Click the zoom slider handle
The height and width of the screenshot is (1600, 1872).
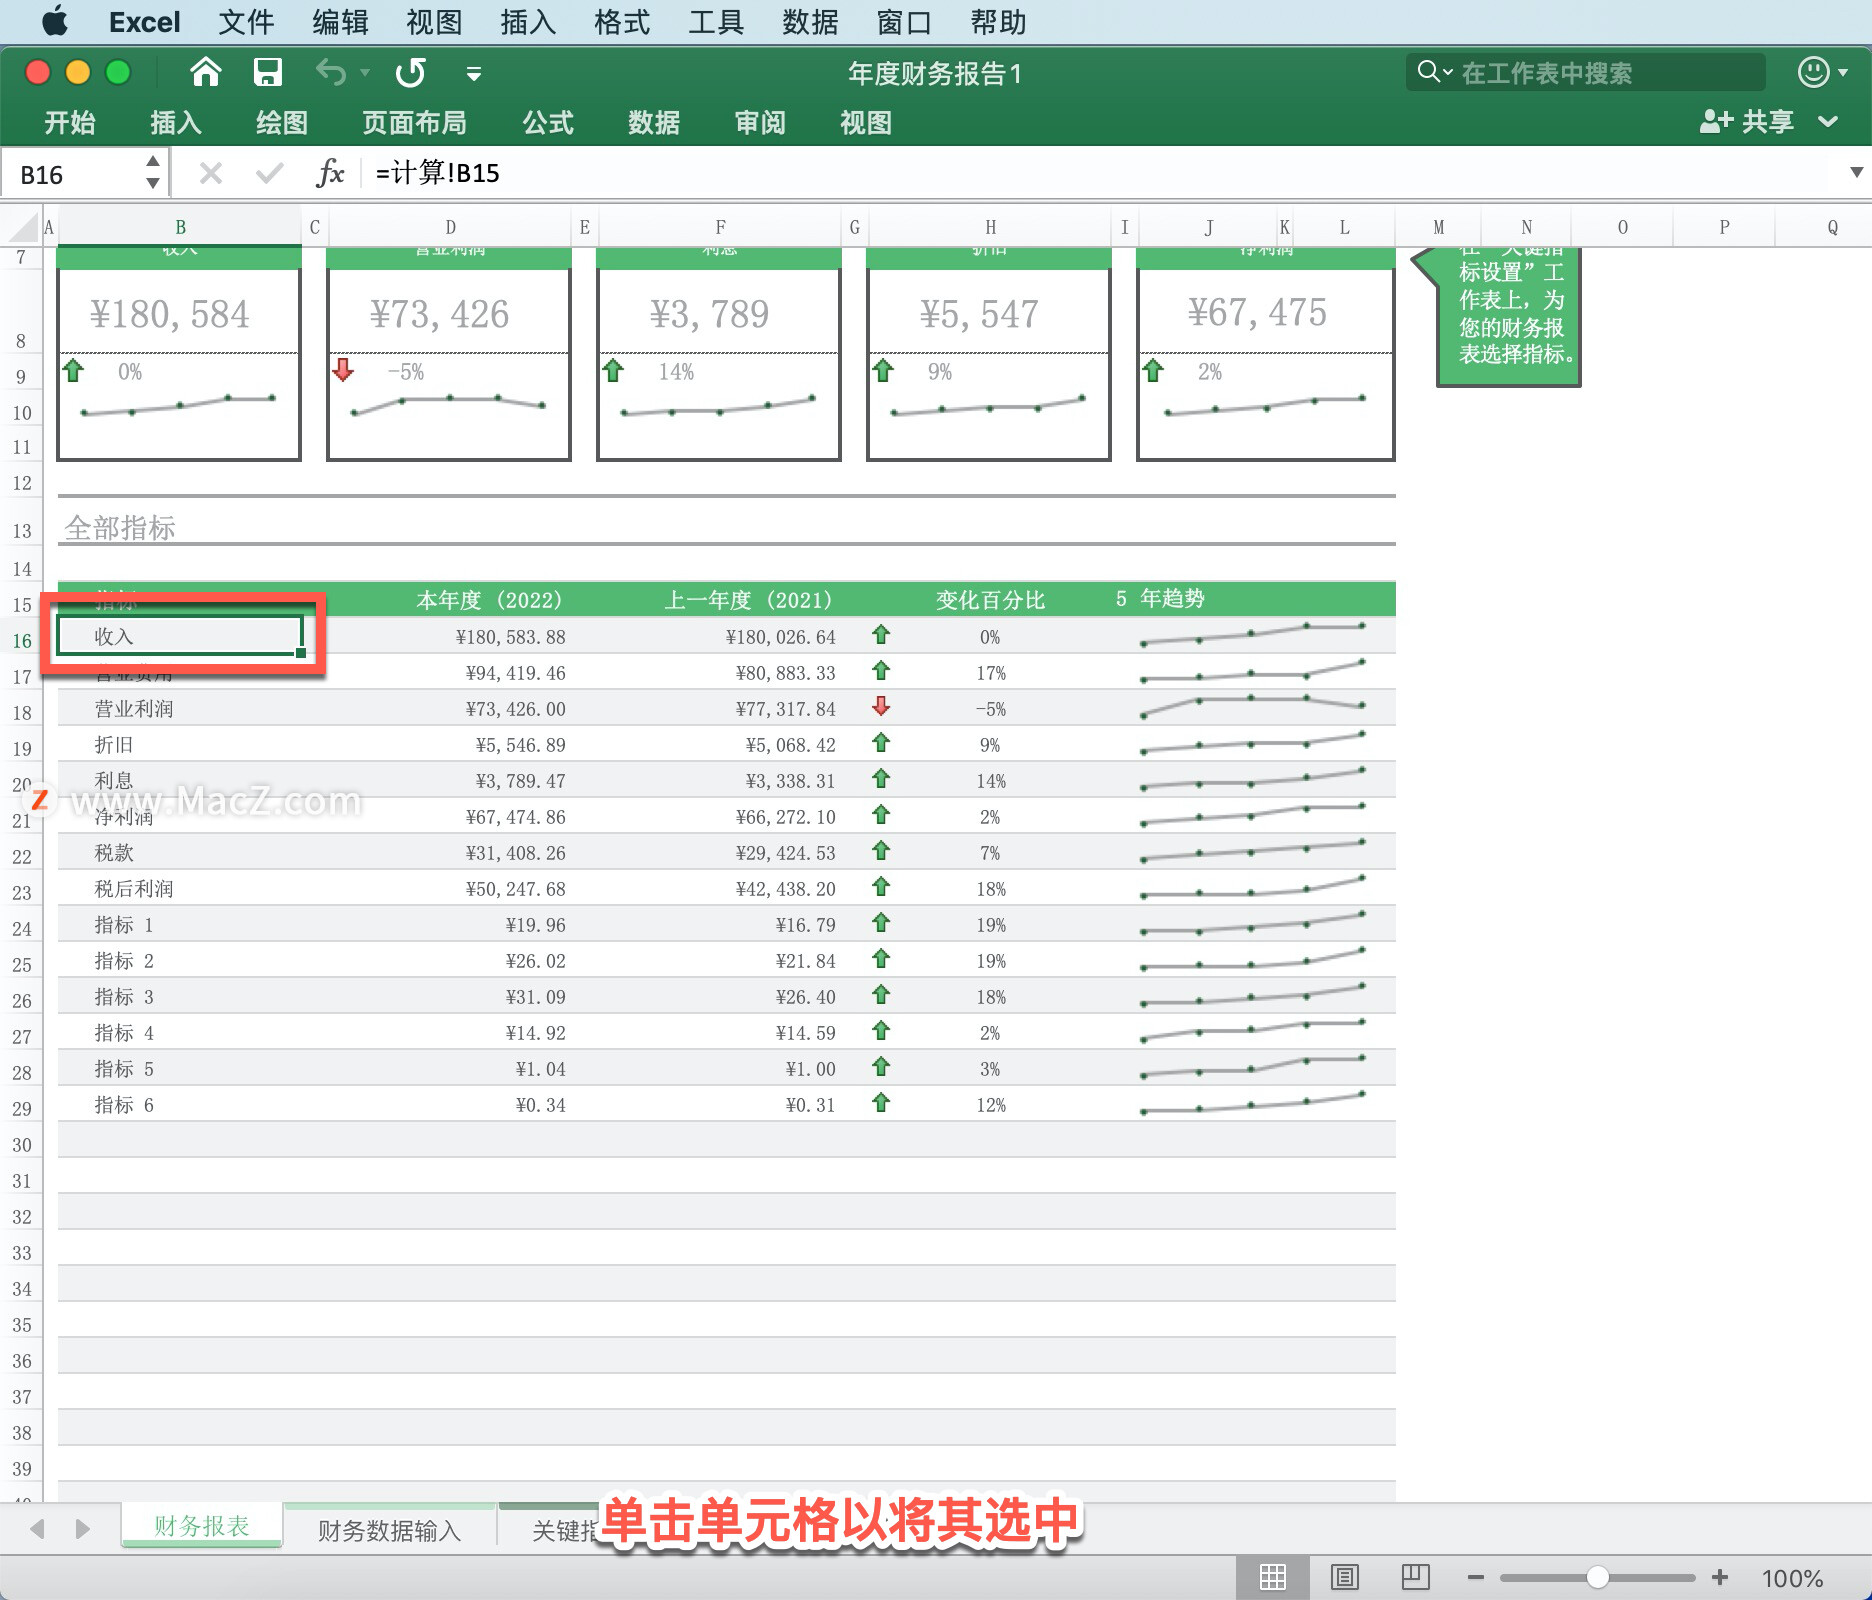pyautogui.click(x=1598, y=1577)
